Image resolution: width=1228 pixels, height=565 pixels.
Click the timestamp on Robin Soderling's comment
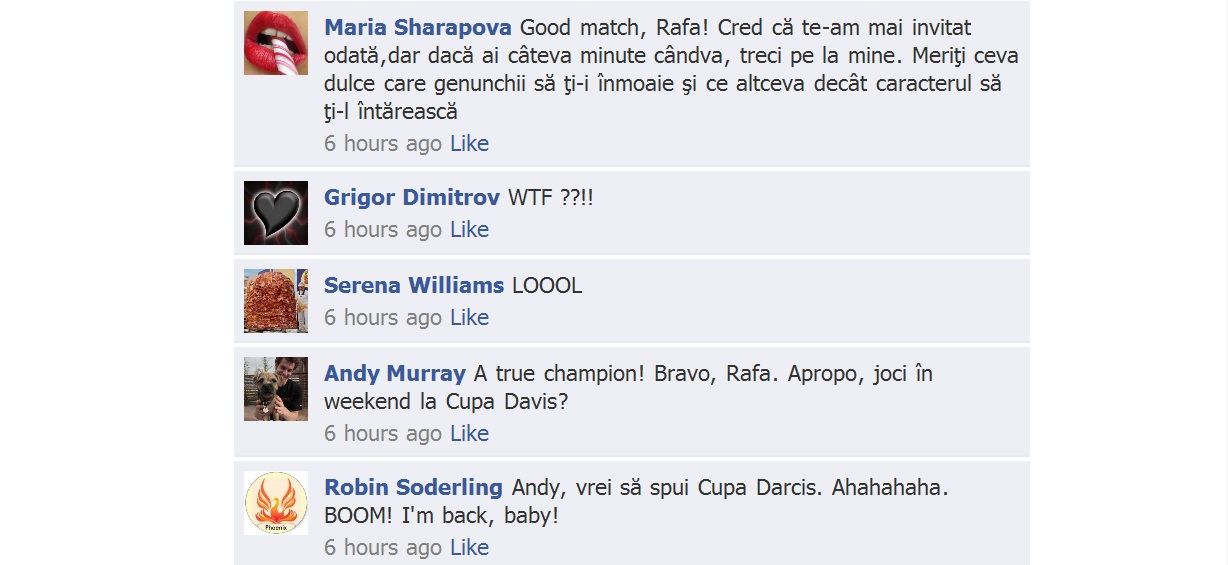383,548
